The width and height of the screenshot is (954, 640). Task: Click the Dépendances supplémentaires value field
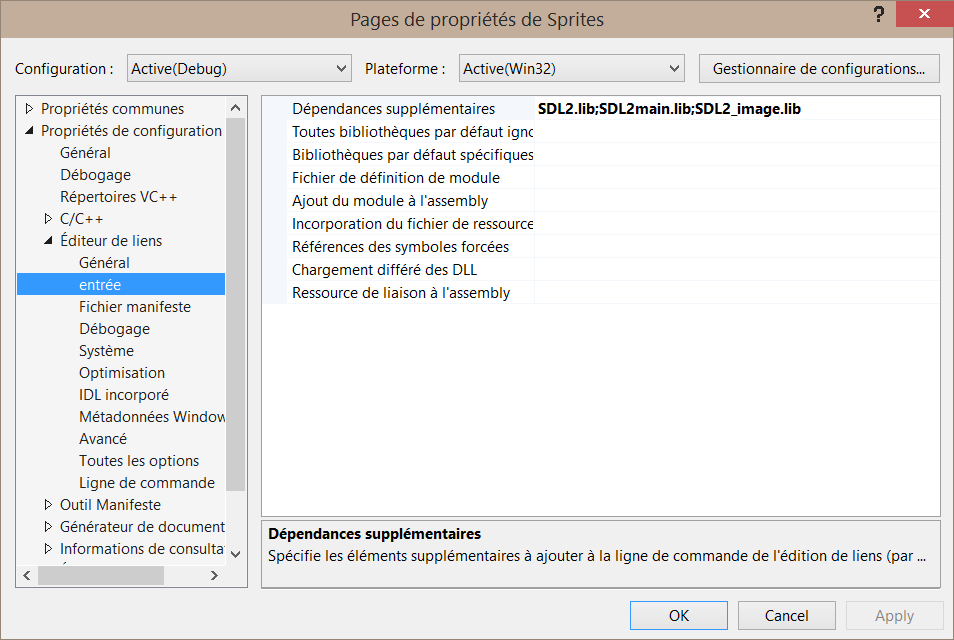tap(736, 109)
